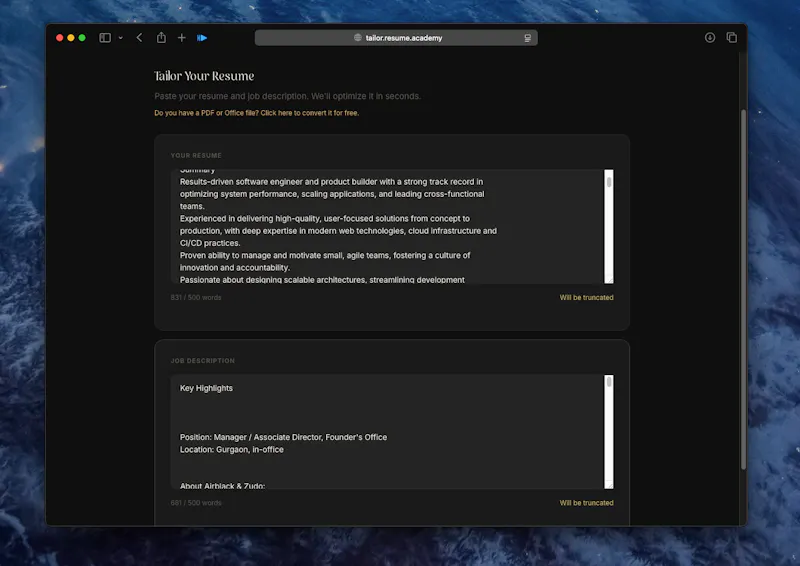Click the 'CI/CD practices.' line
Screen dimensions: 800x566
210,243
